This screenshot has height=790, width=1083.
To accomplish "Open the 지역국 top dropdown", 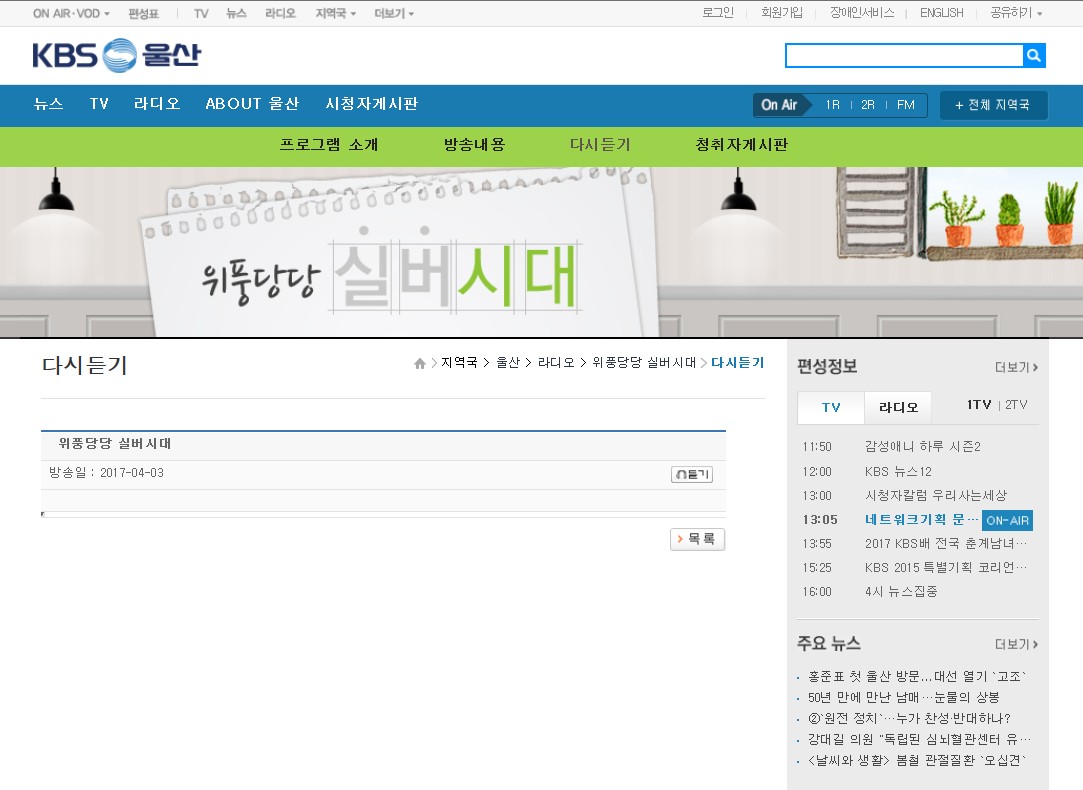I will coord(336,13).
